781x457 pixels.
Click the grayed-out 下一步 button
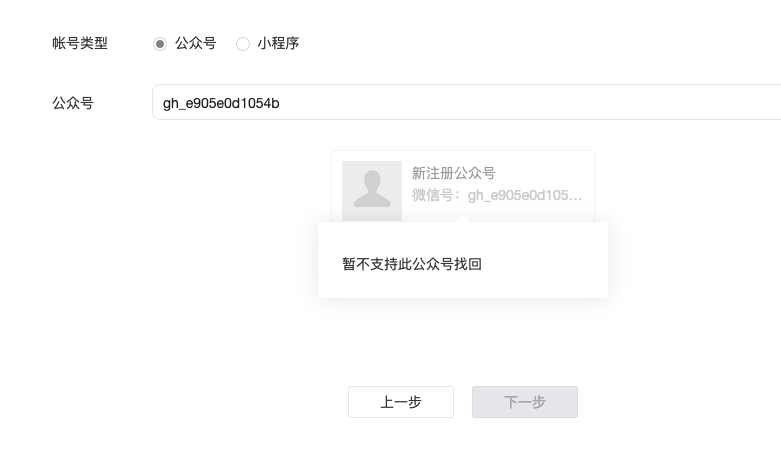[x=525, y=402]
